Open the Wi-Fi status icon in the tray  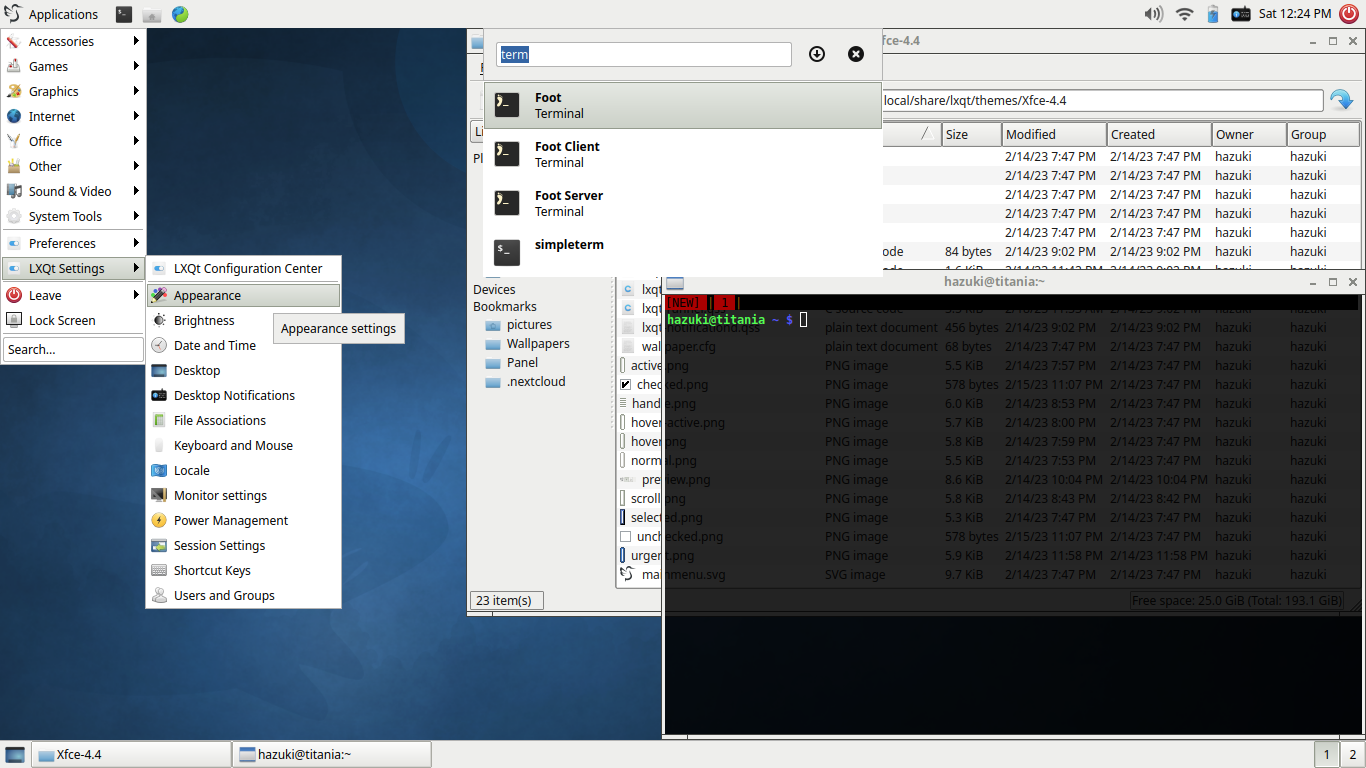click(x=1182, y=14)
